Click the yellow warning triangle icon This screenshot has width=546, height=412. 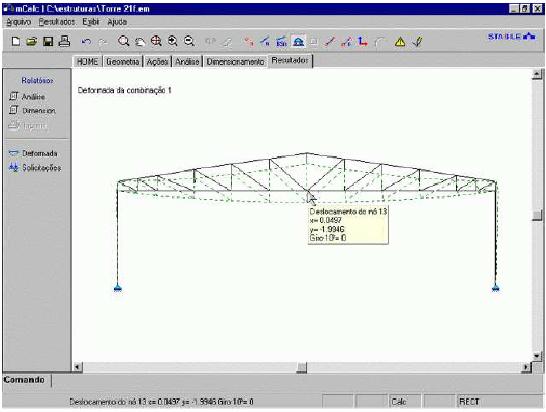click(x=400, y=42)
